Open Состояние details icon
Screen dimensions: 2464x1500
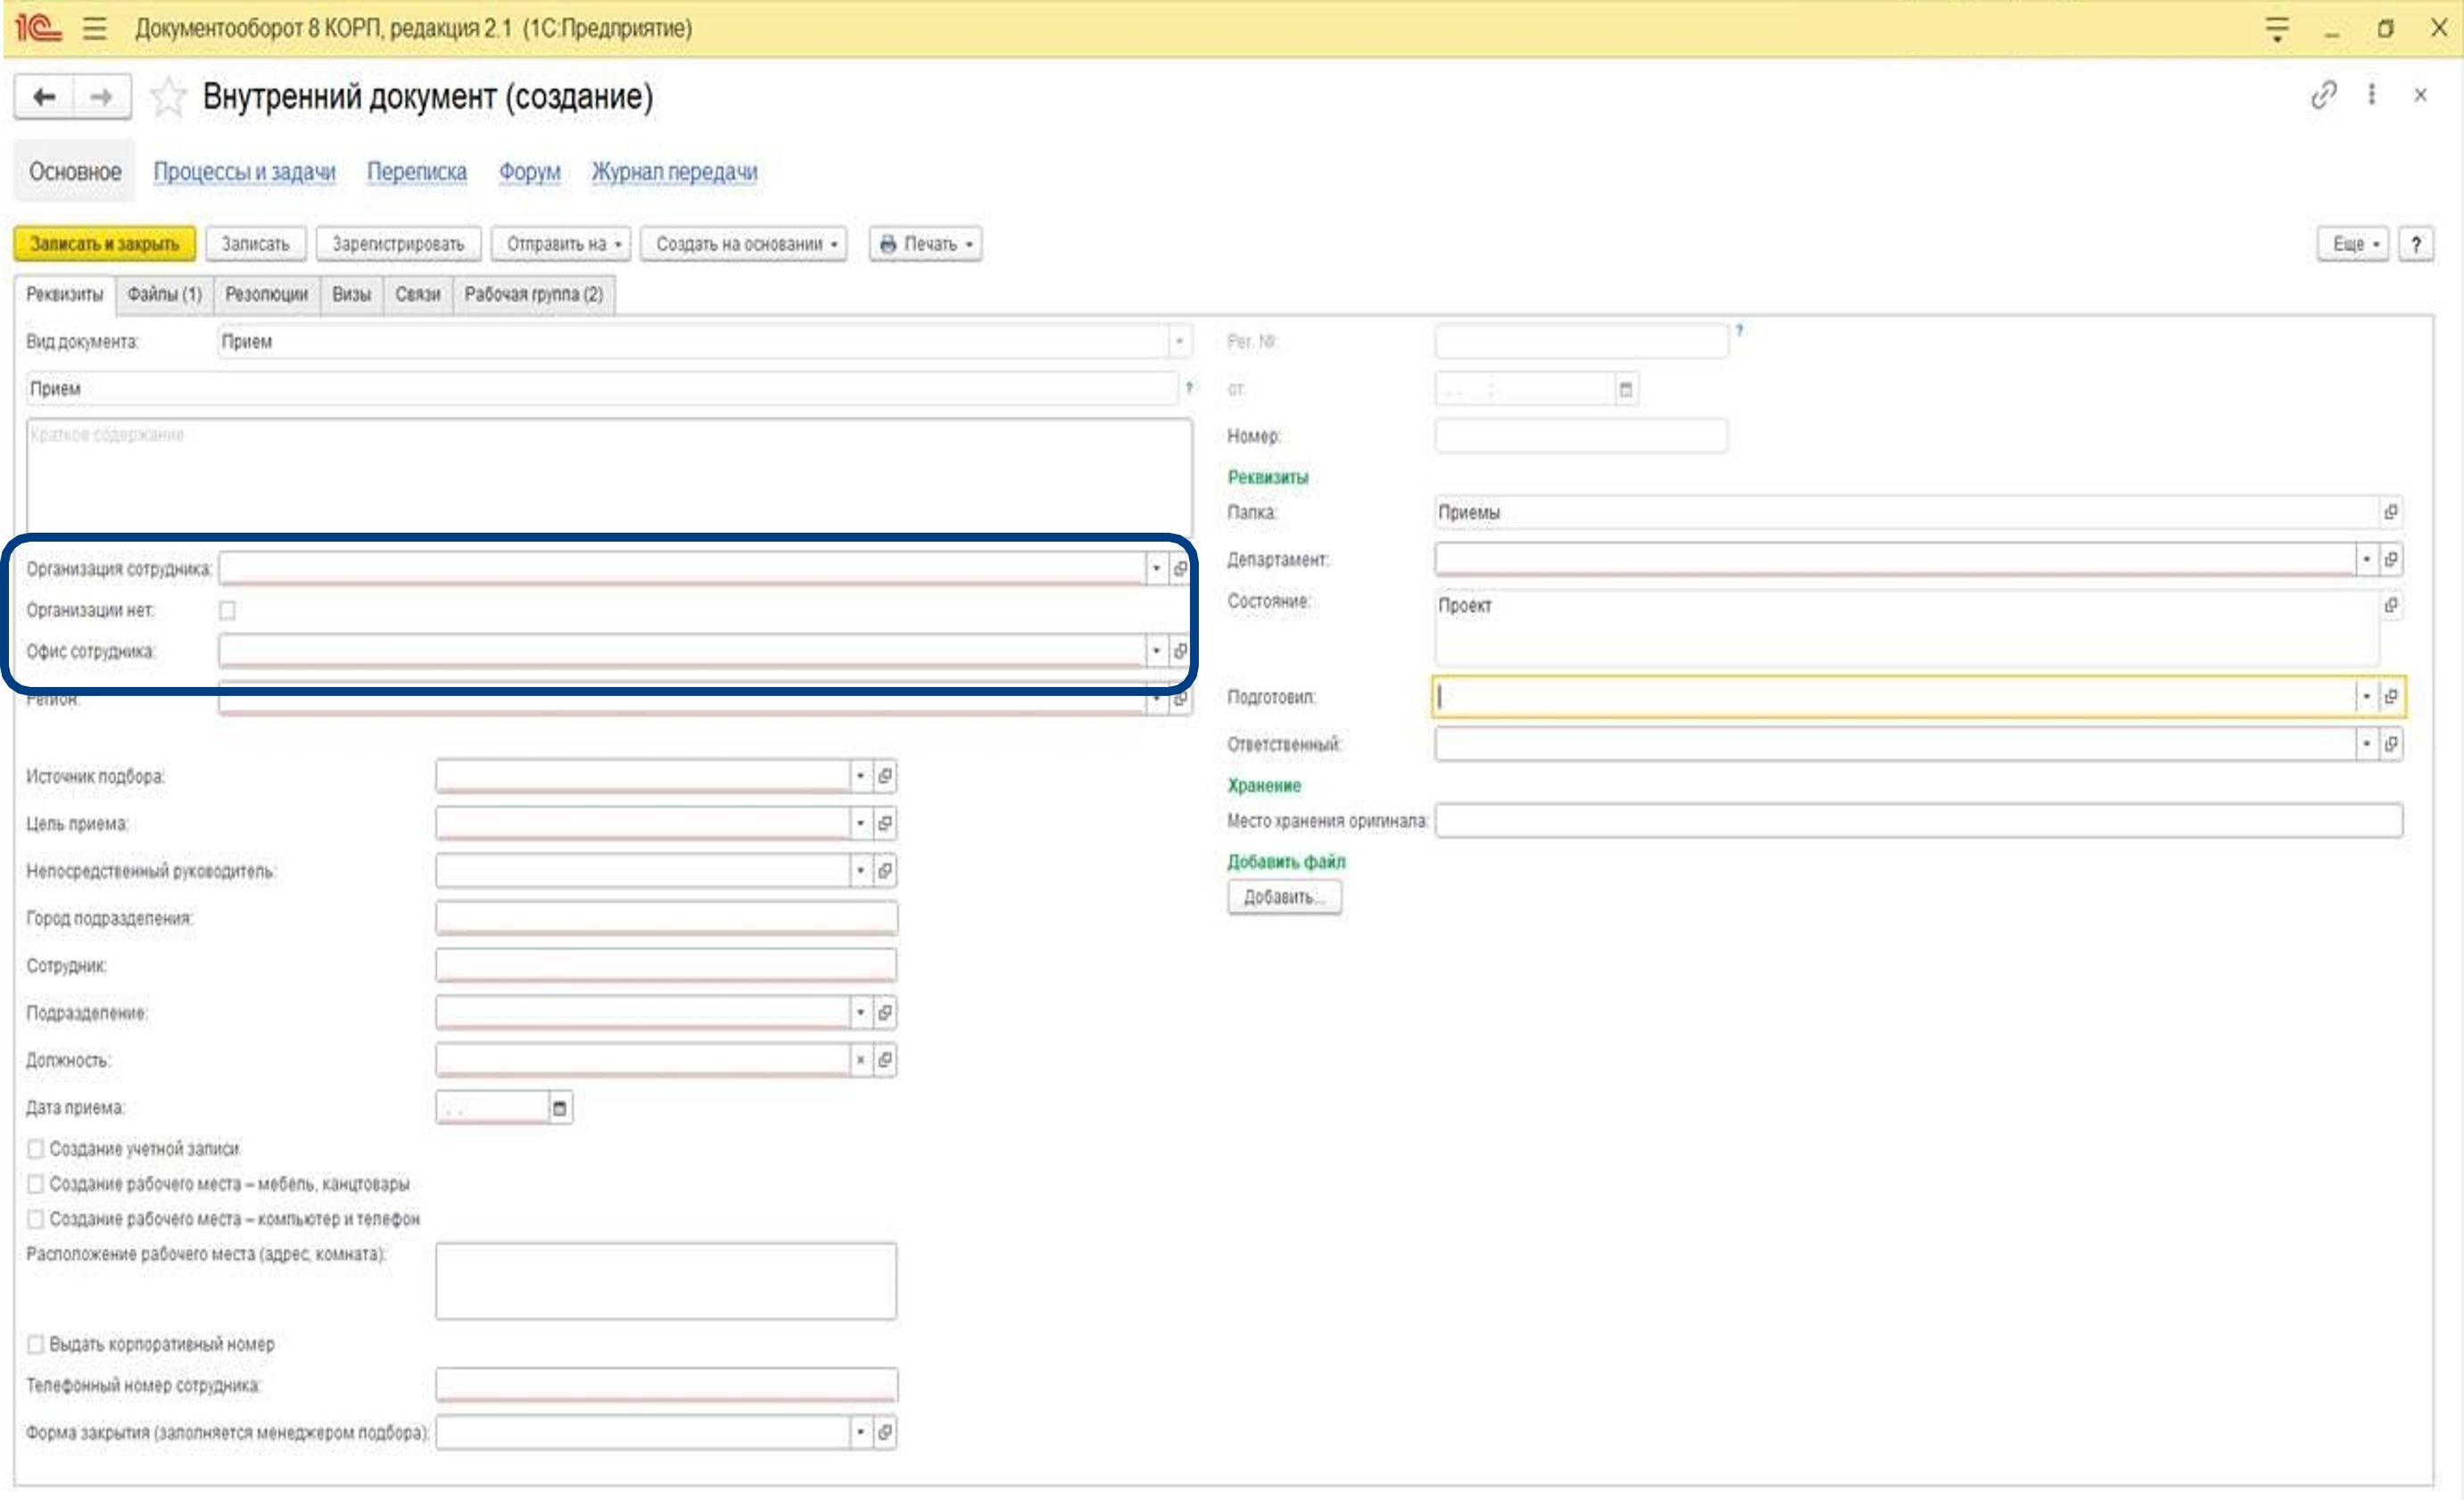coord(2390,605)
